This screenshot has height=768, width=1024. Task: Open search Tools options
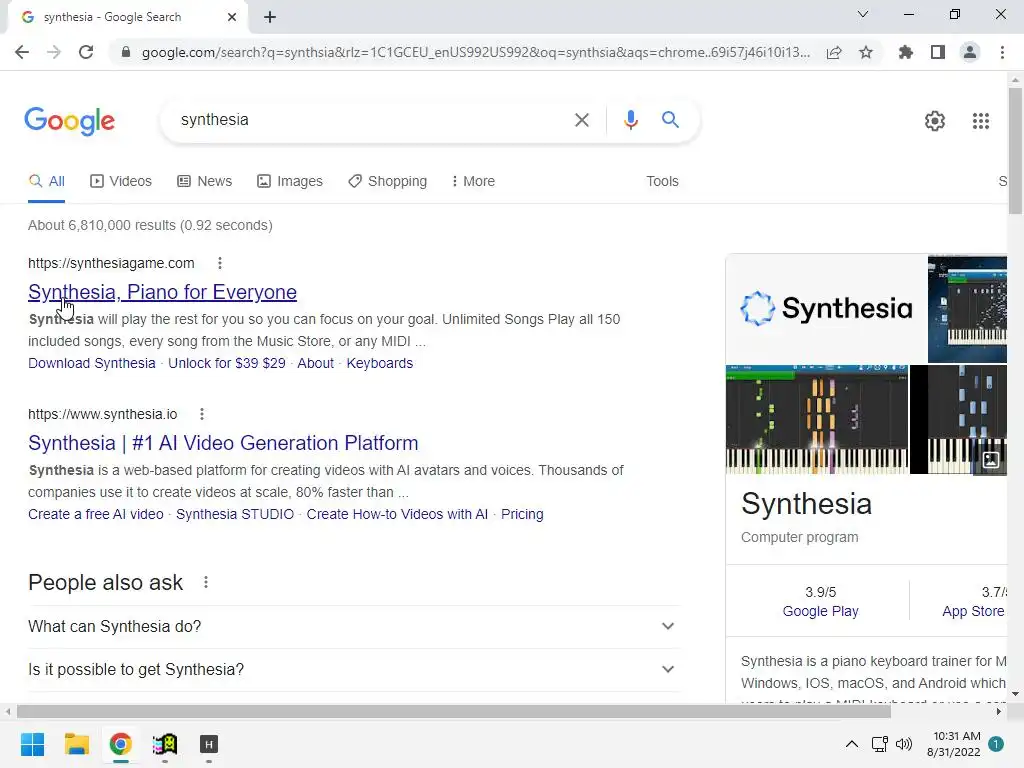662,181
